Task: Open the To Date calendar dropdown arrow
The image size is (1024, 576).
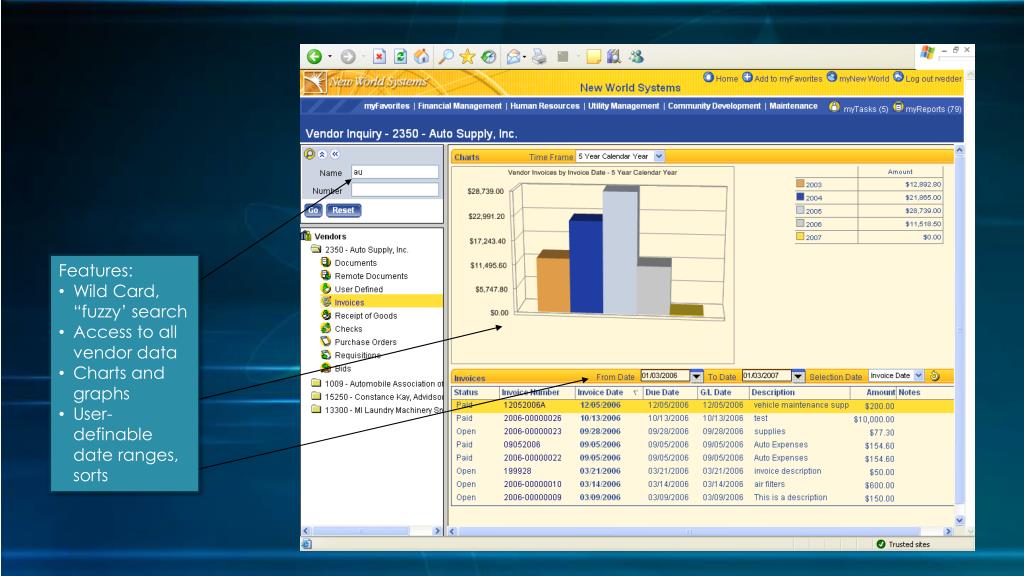Action: pos(798,376)
